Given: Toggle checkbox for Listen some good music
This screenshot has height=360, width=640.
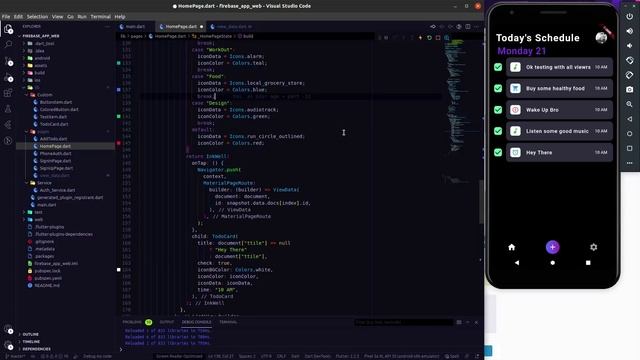Looking at the screenshot, I should coord(498,131).
